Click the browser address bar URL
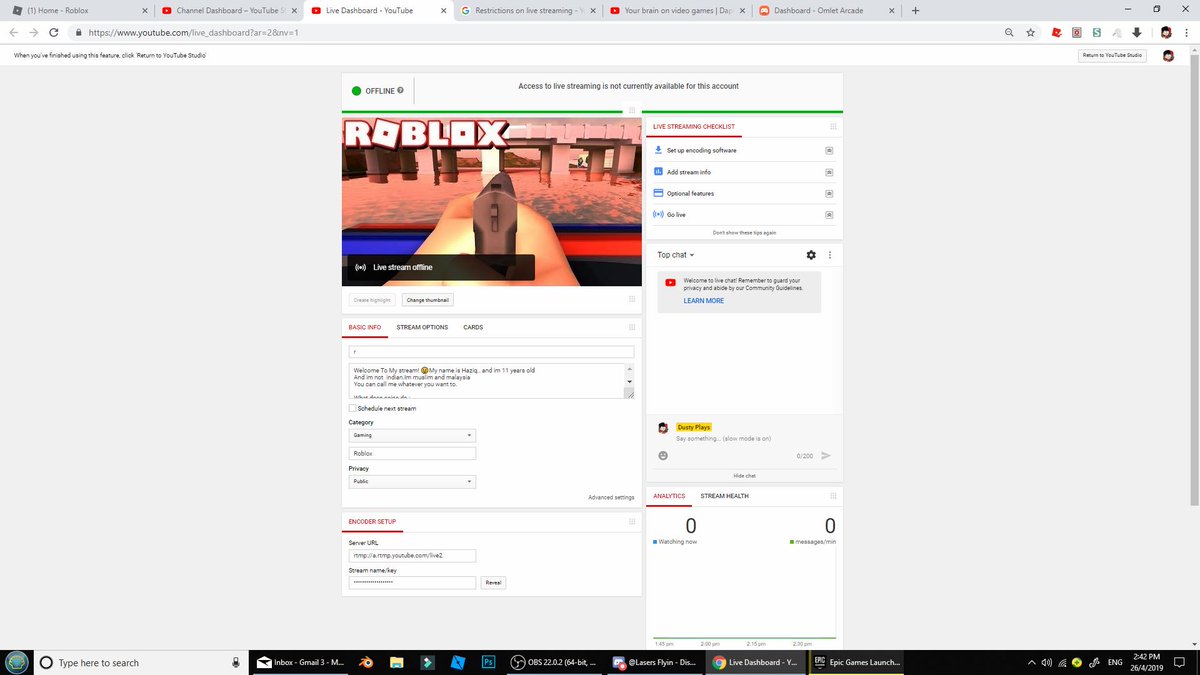 click(194, 33)
